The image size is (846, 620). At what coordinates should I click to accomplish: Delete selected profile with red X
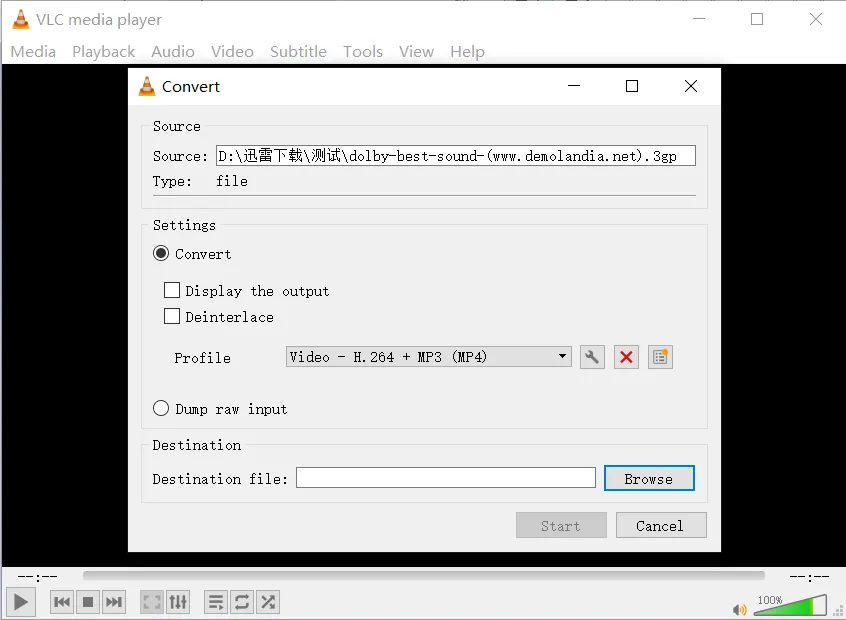click(x=626, y=357)
